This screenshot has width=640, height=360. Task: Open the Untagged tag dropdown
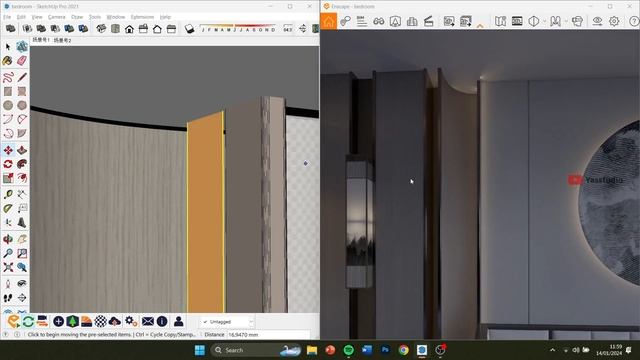tap(228, 322)
